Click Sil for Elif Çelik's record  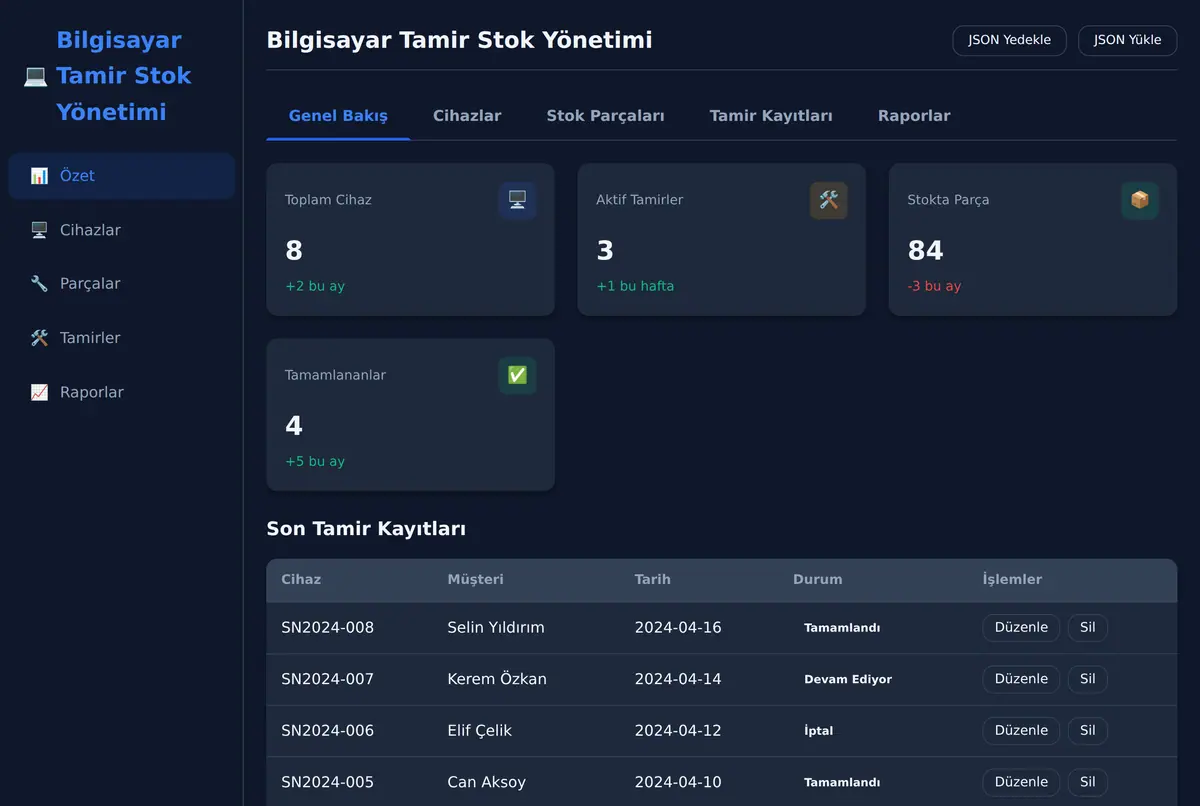pyautogui.click(x=1087, y=731)
